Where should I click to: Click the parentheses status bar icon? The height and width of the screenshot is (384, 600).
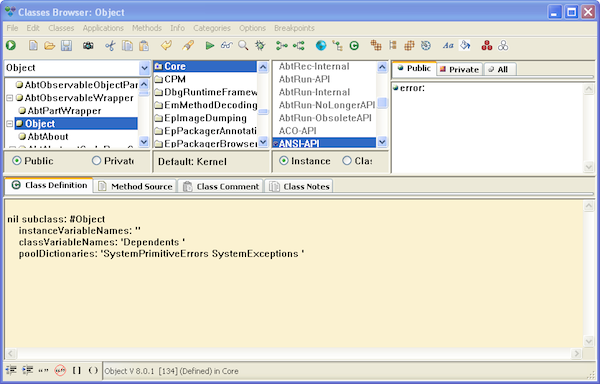pyautogui.click(x=93, y=370)
